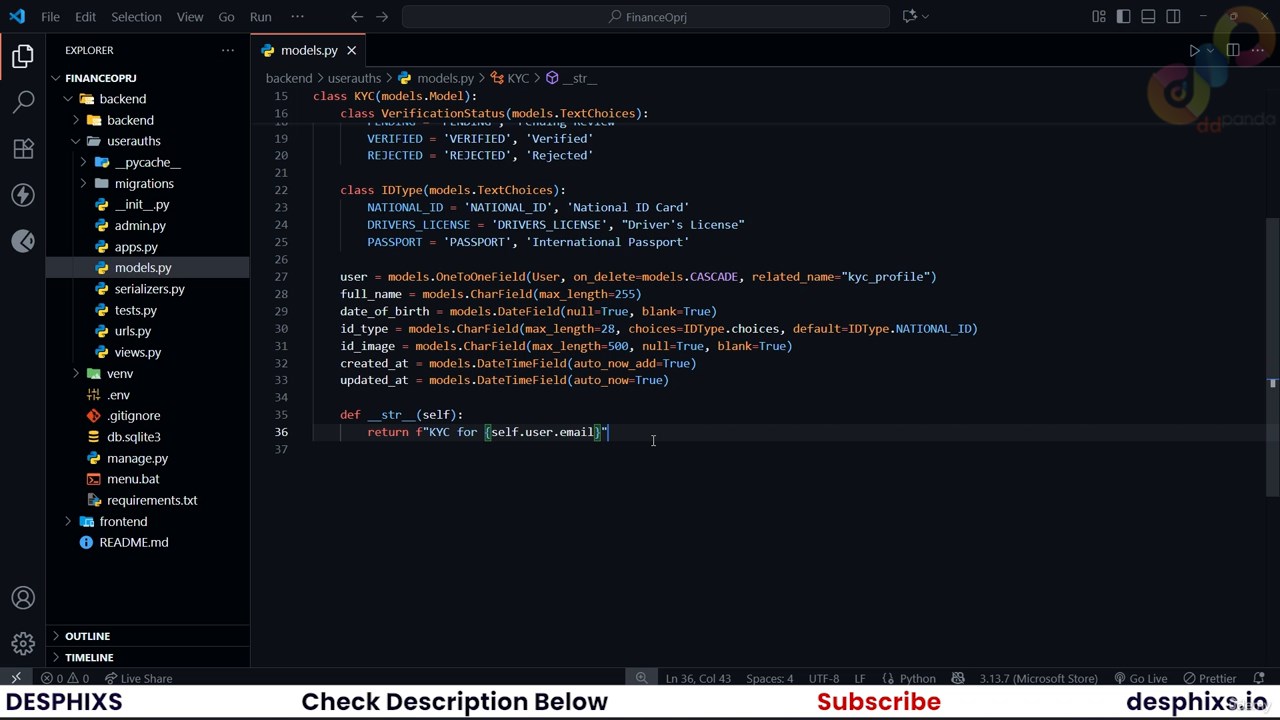Open the Accounts icon in activity bar
Image resolution: width=1280 pixels, height=720 pixels.
pyautogui.click(x=23, y=598)
